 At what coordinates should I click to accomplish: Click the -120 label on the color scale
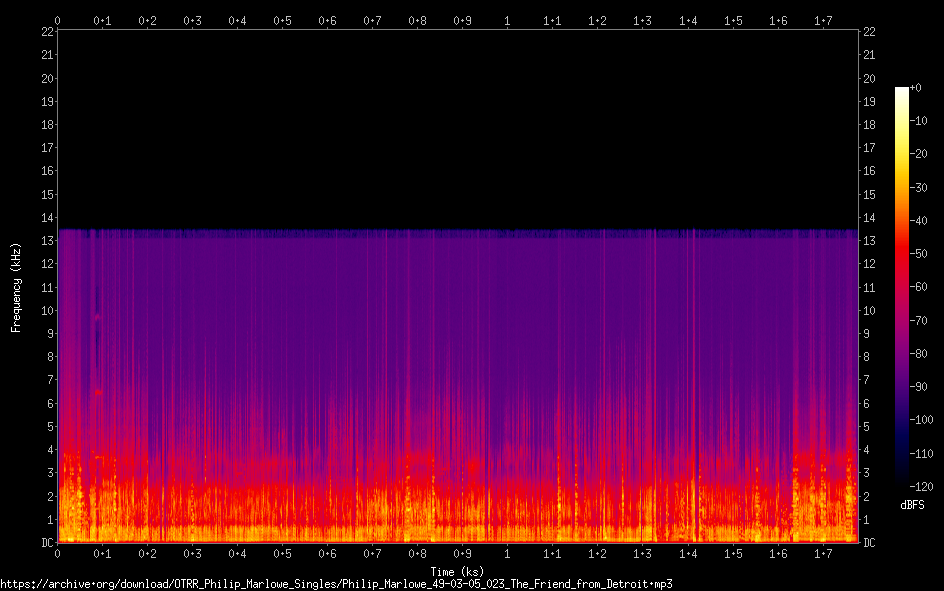pos(922,487)
